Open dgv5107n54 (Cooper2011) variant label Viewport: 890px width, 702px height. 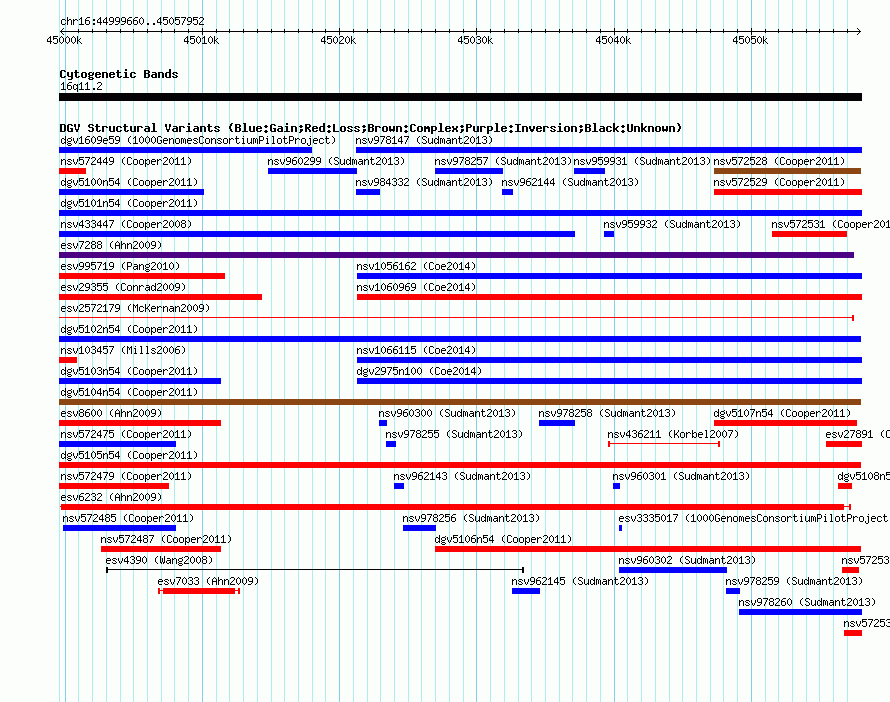tap(782, 413)
